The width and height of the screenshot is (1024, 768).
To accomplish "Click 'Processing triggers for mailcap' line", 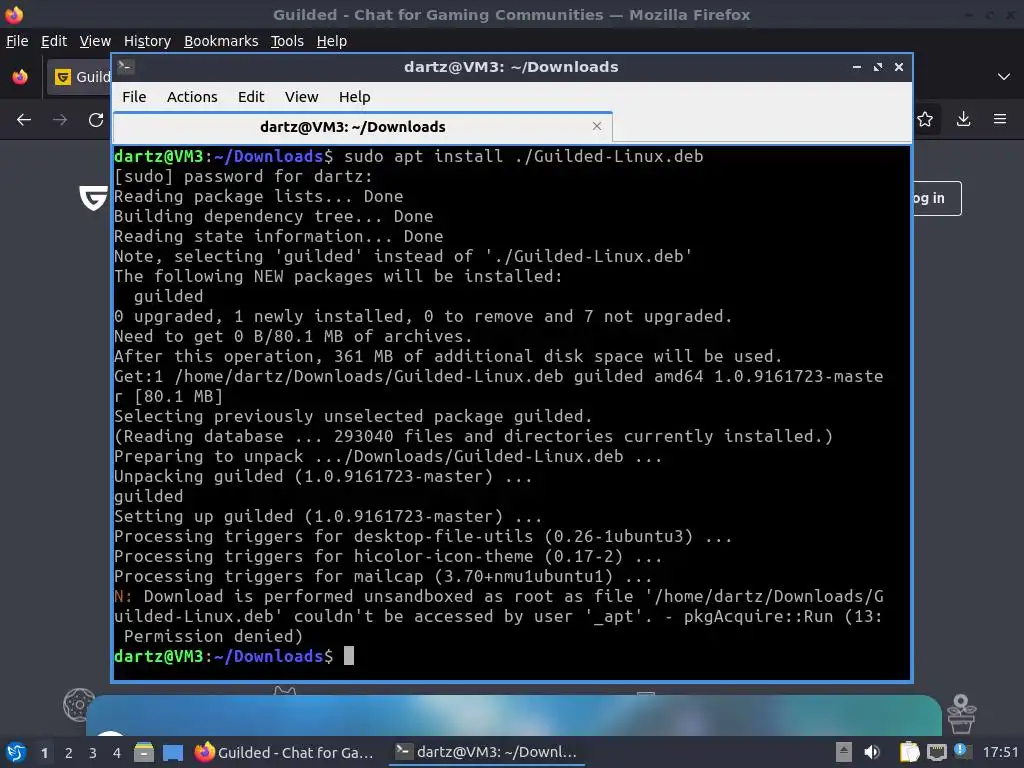I will [x=383, y=576].
